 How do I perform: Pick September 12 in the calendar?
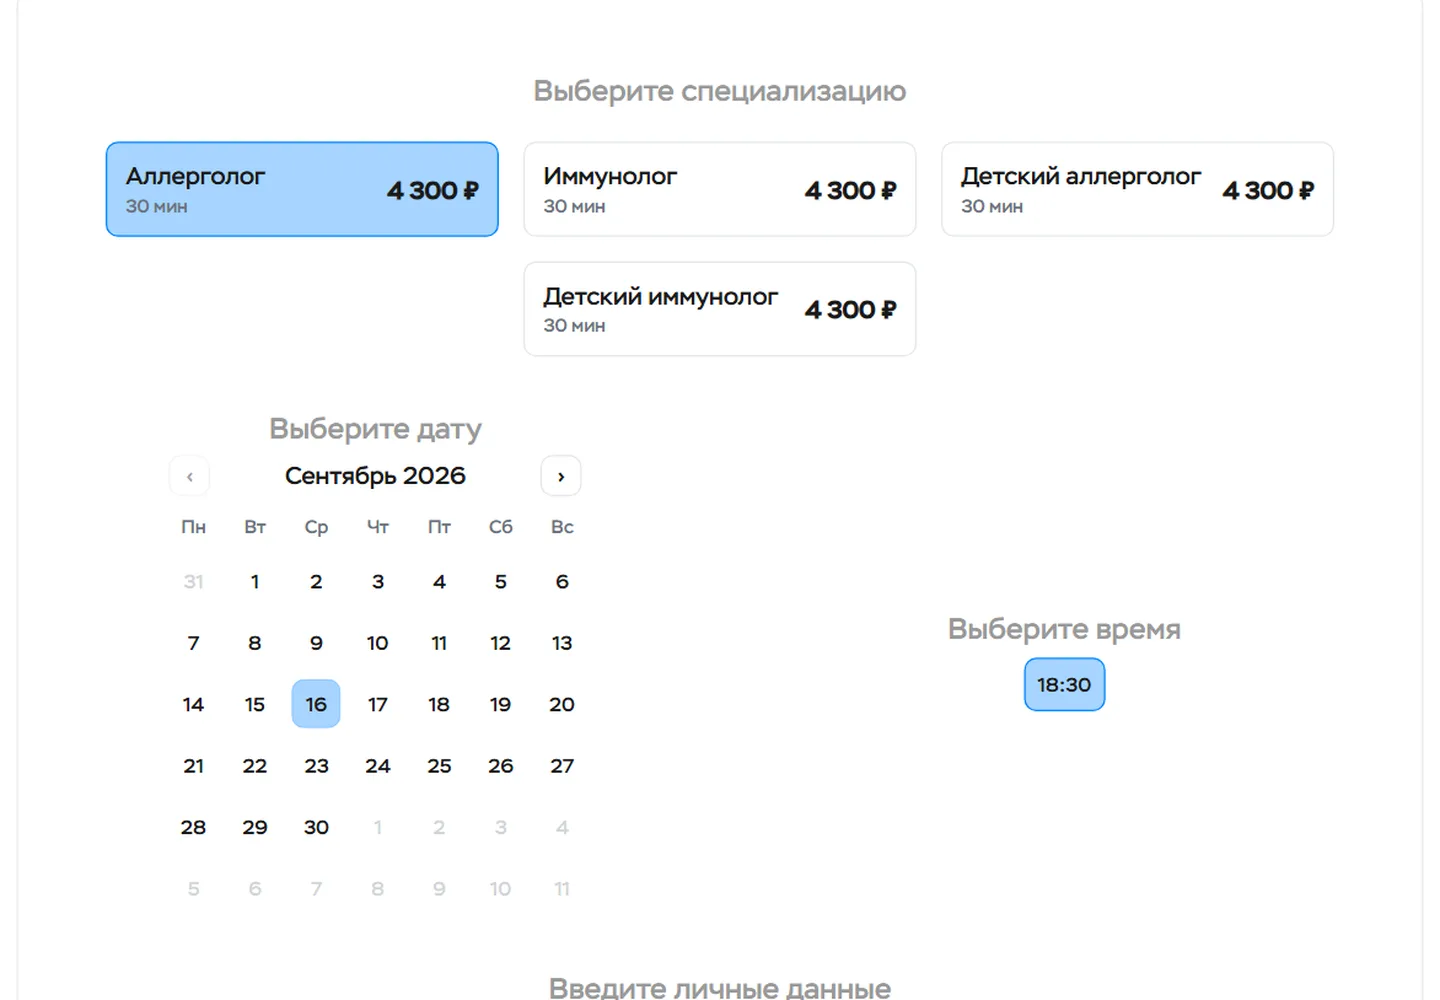(x=501, y=643)
